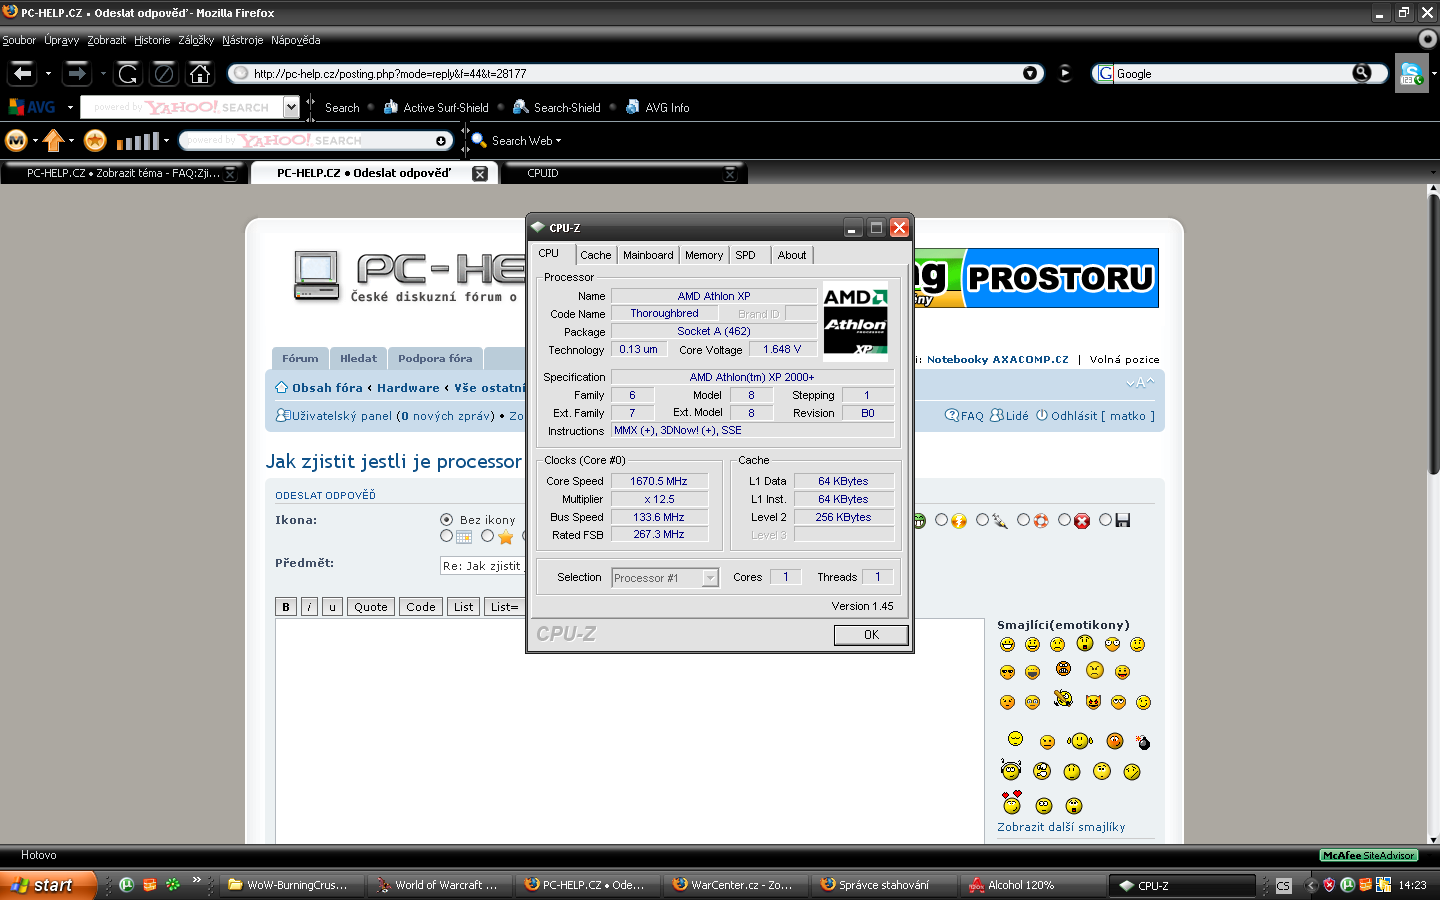Select the calendar icon radio button
1440x900 pixels.
tap(446, 536)
